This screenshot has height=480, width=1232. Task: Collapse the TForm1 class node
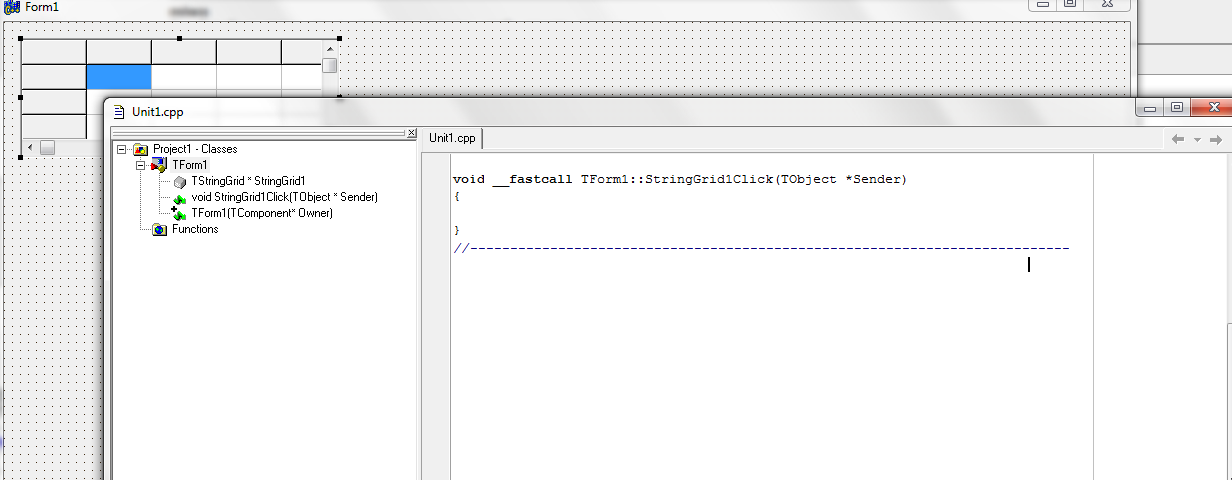(x=141, y=165)
